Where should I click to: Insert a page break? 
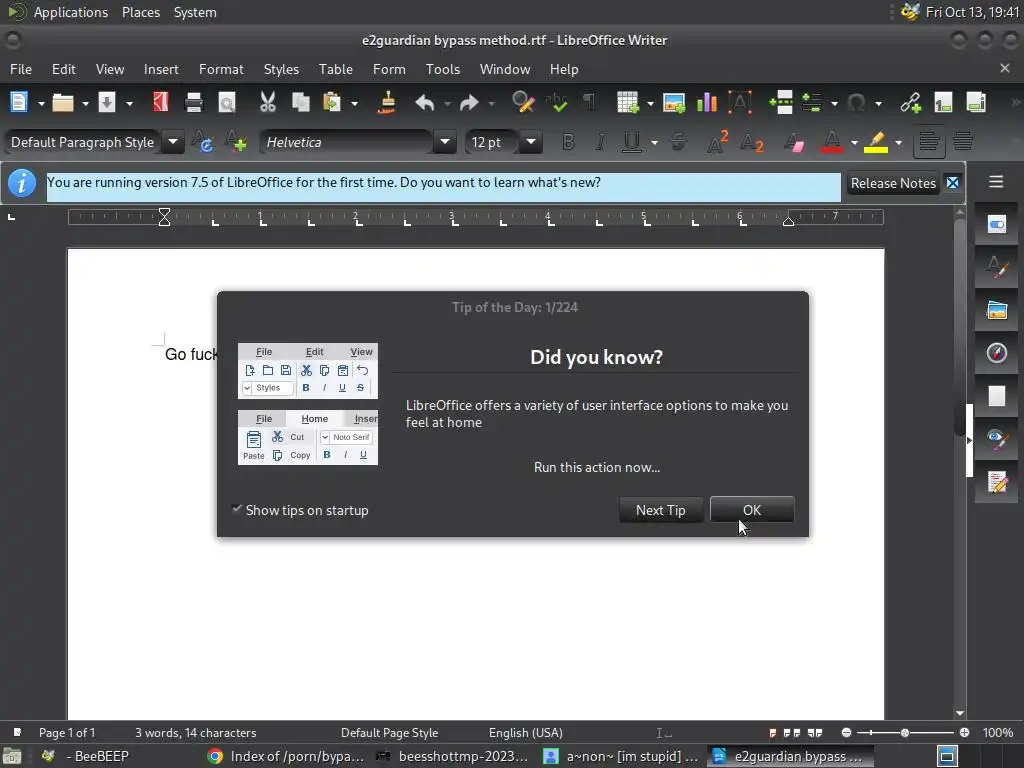[781, 103]
